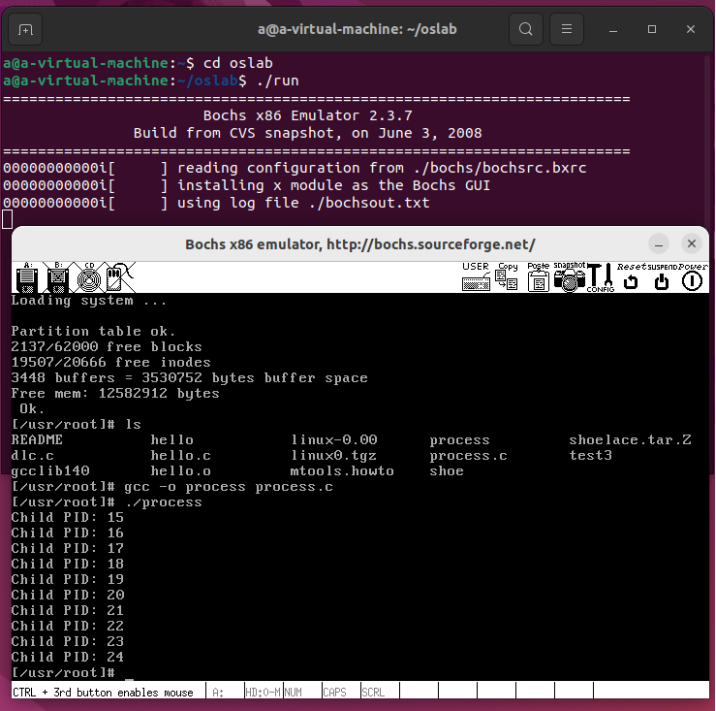Click 'hello.c' in the file listing
Viewport: 716px width, 711px height.
[180, 456]
